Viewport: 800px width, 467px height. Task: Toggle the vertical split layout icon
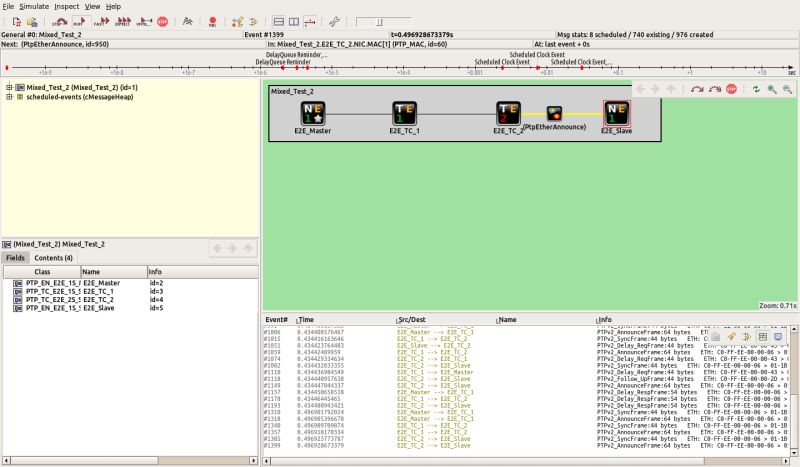point(294,22)
